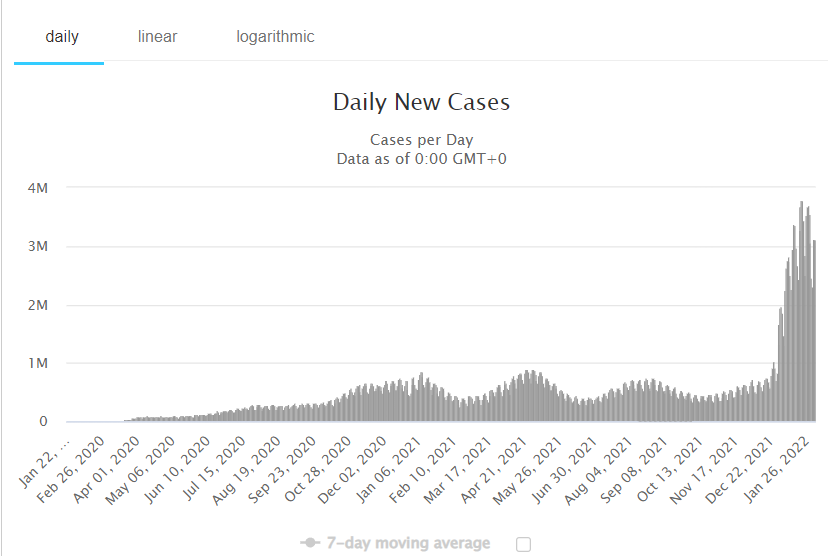Viewport: 838px width, 556px height.
Task: Click the Daily New Cases chart title
Action: pyautogui.click(x=421, y=102)
